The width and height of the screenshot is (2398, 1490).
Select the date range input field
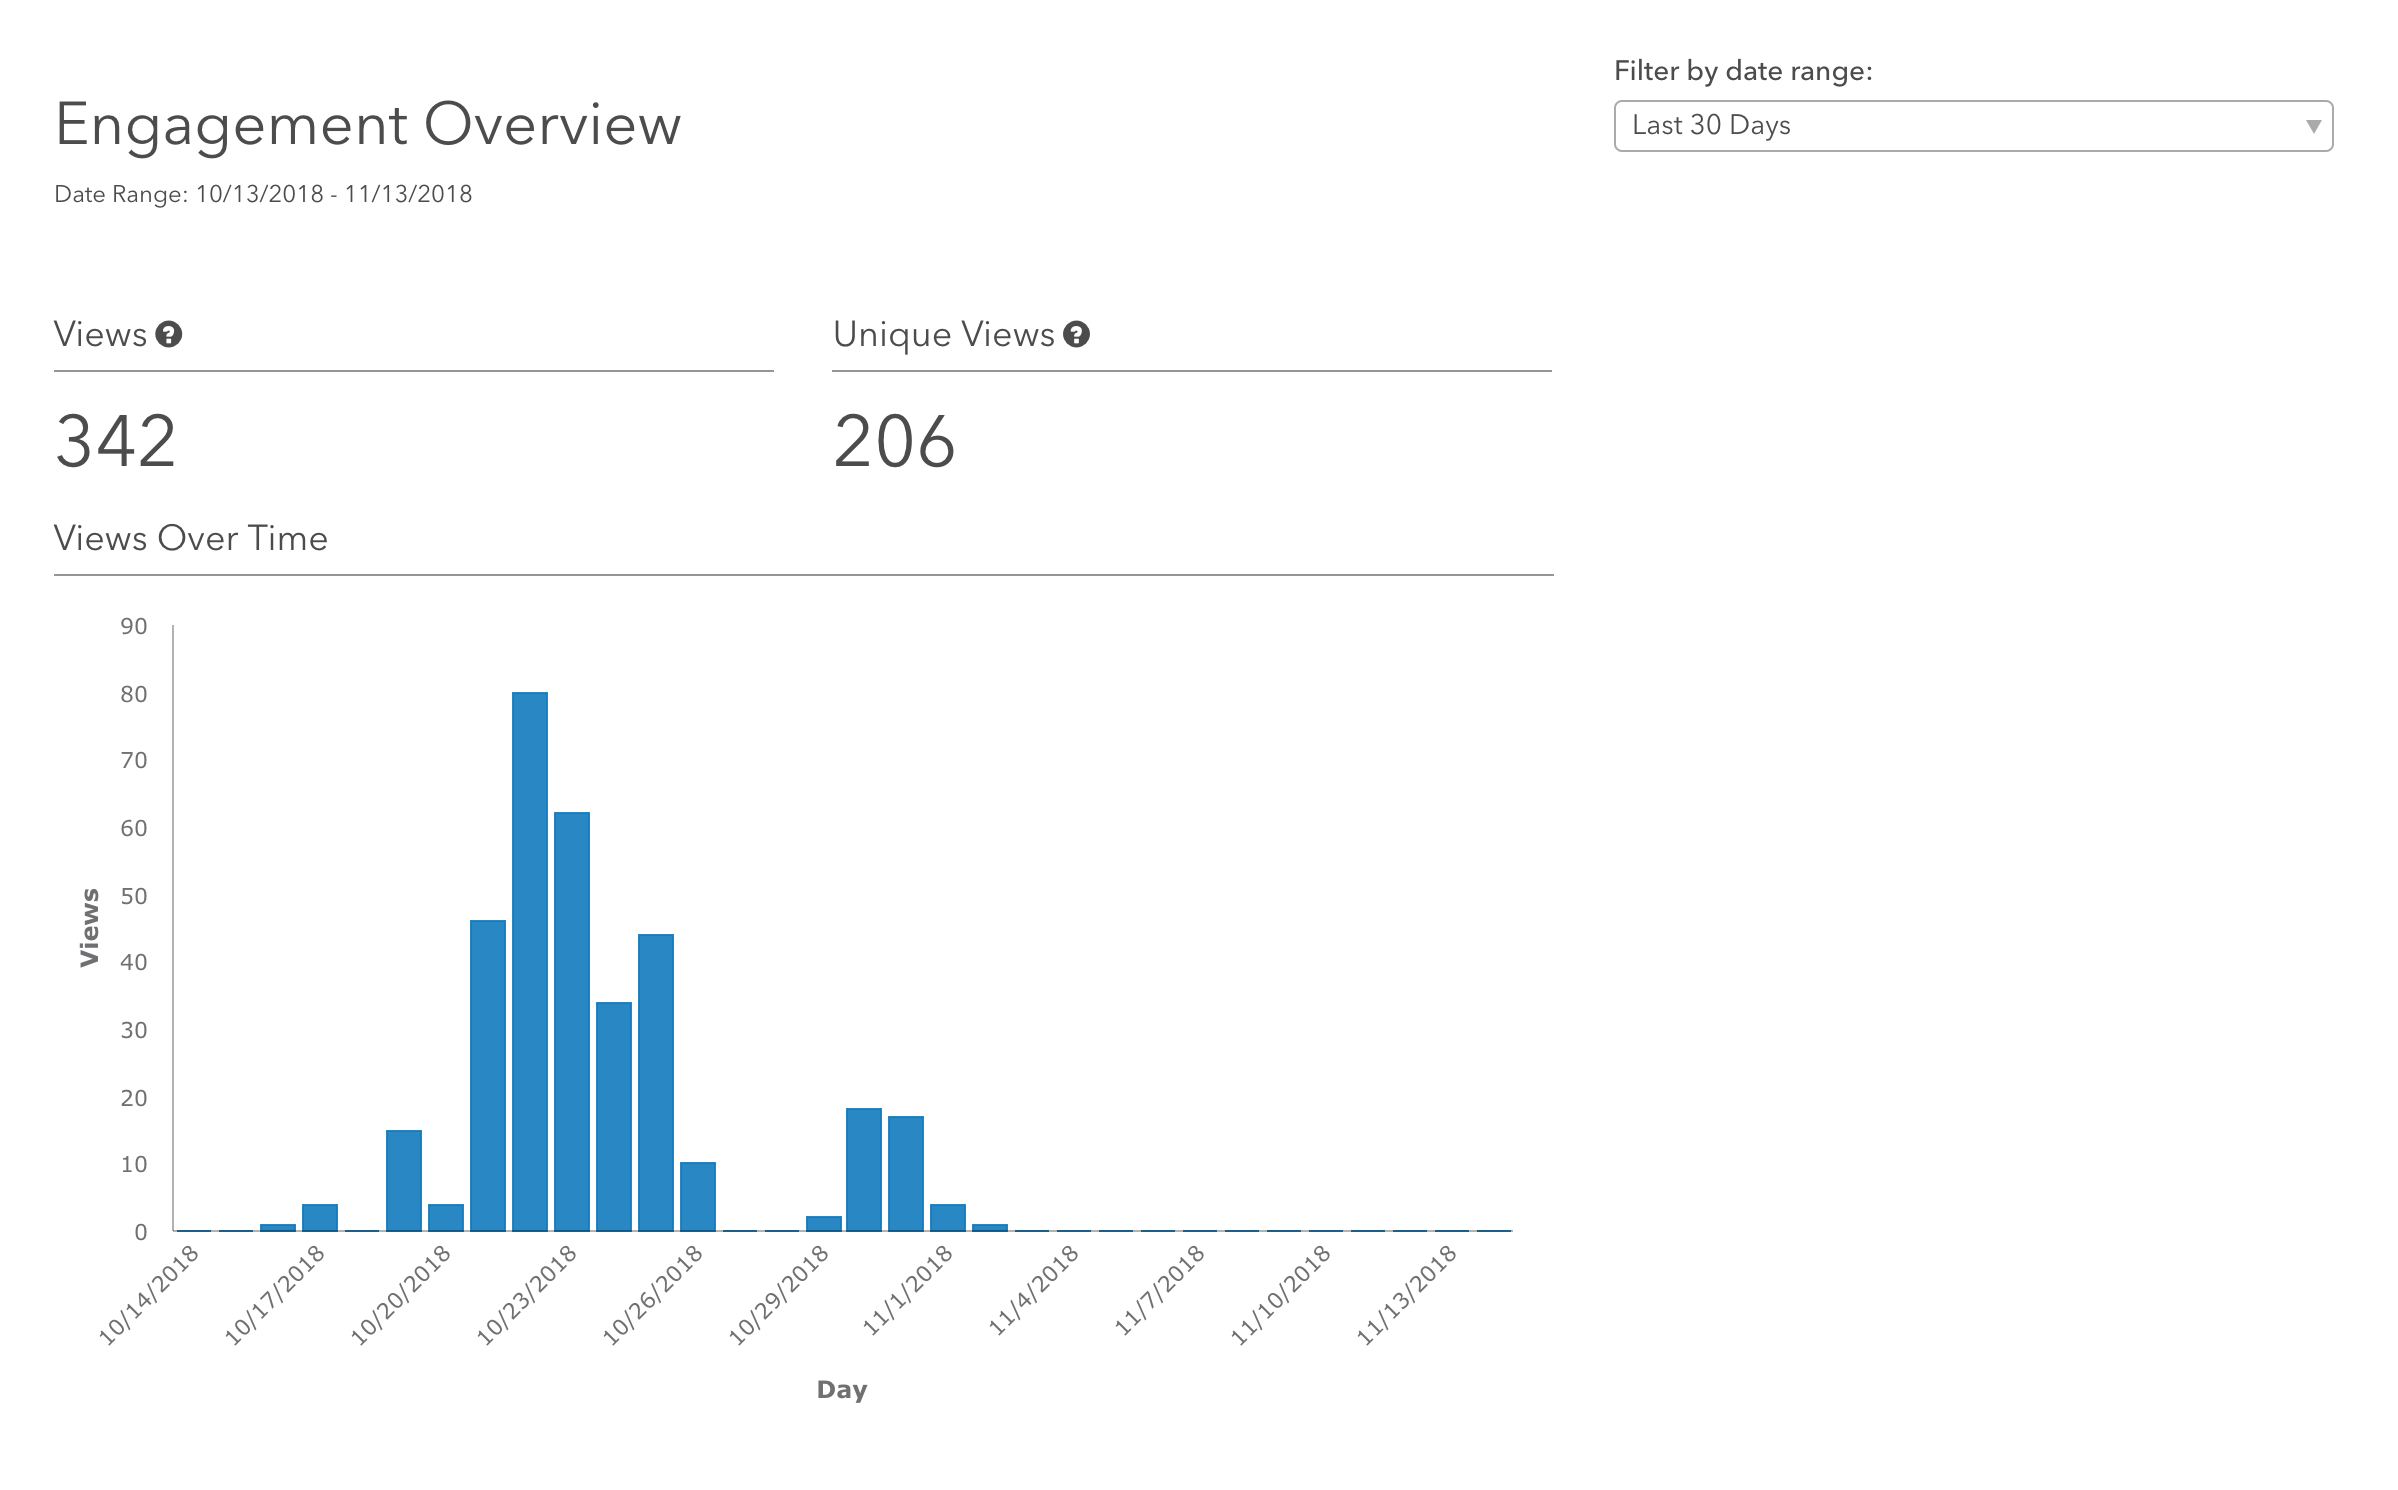pos(1972,125)
